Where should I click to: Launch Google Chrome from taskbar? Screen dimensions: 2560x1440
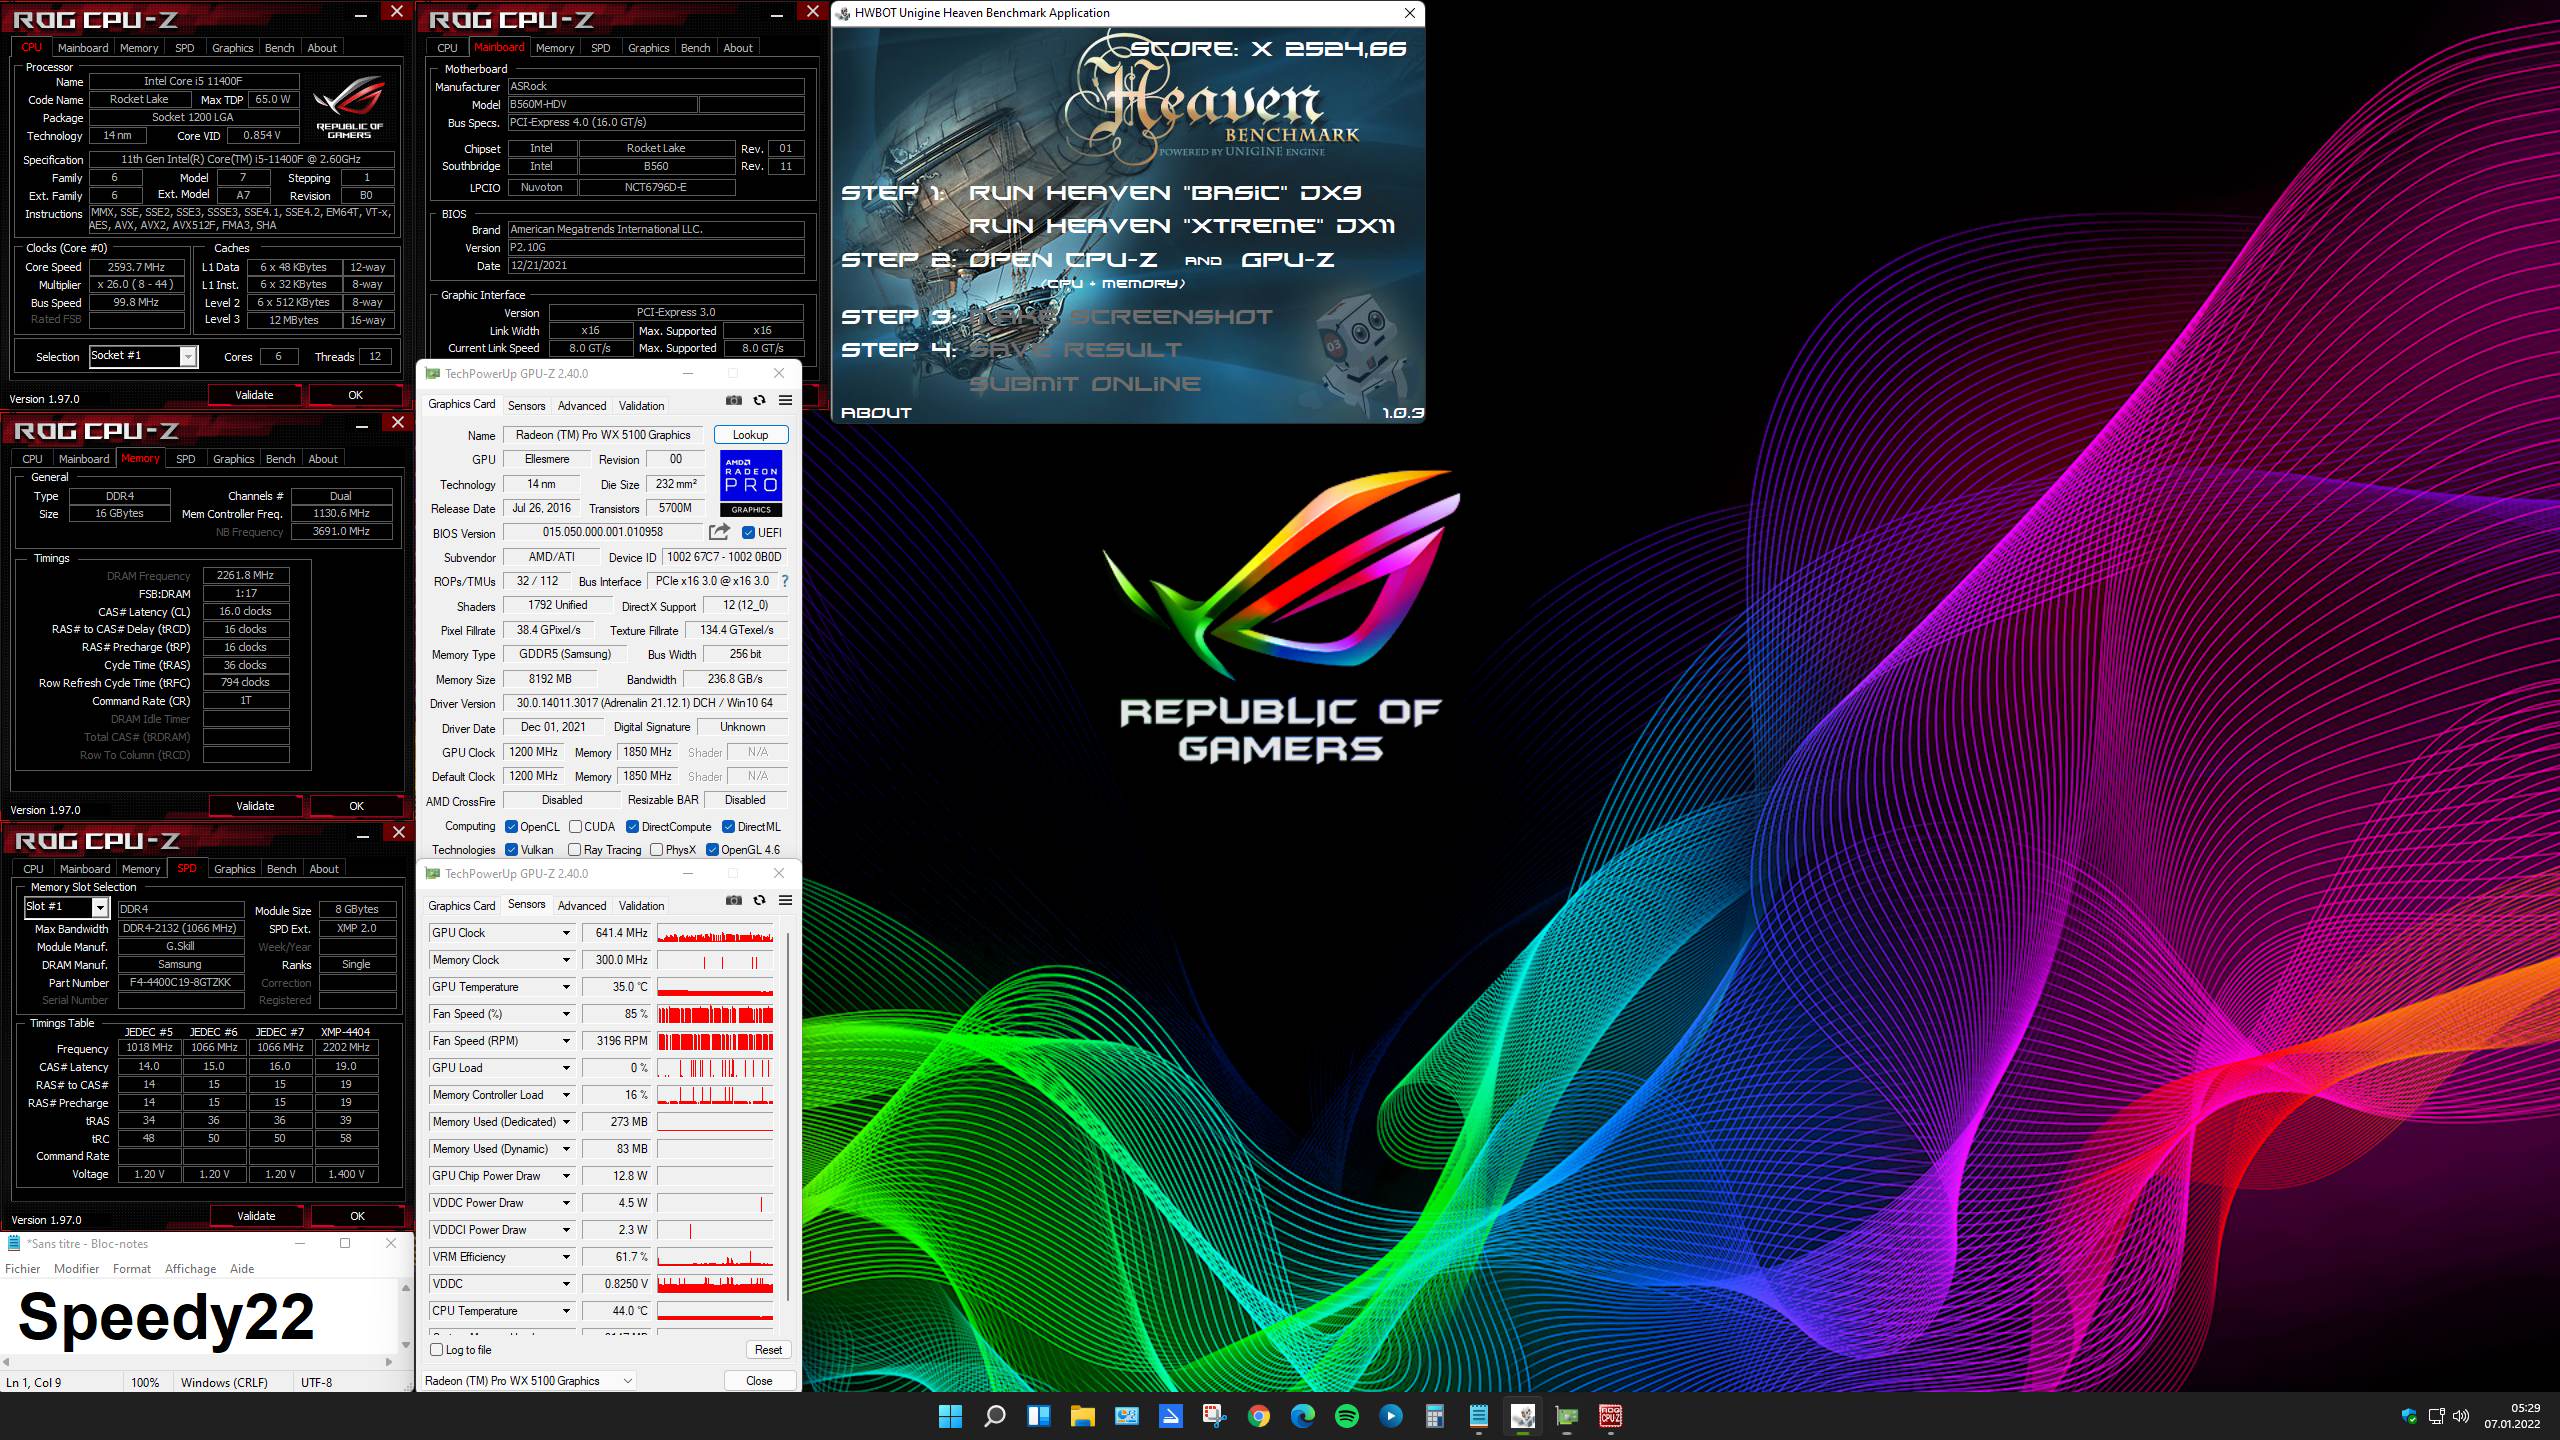[1258, 1416]
